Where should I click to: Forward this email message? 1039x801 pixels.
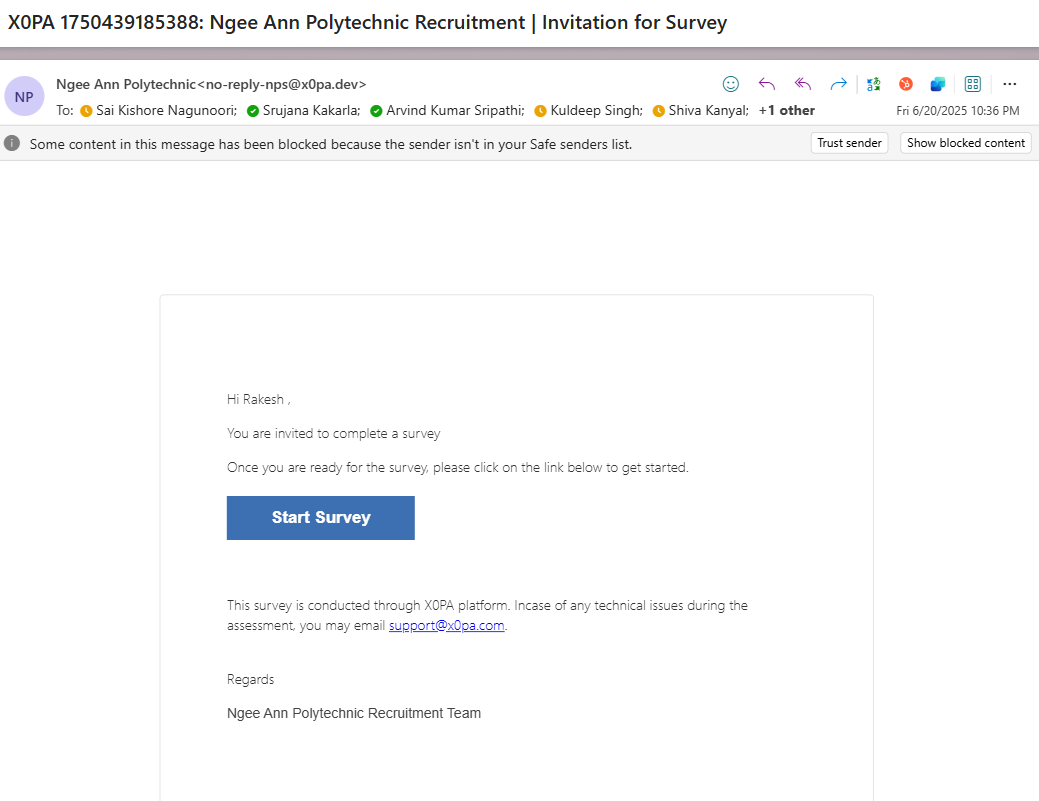(x=838, y=84)
